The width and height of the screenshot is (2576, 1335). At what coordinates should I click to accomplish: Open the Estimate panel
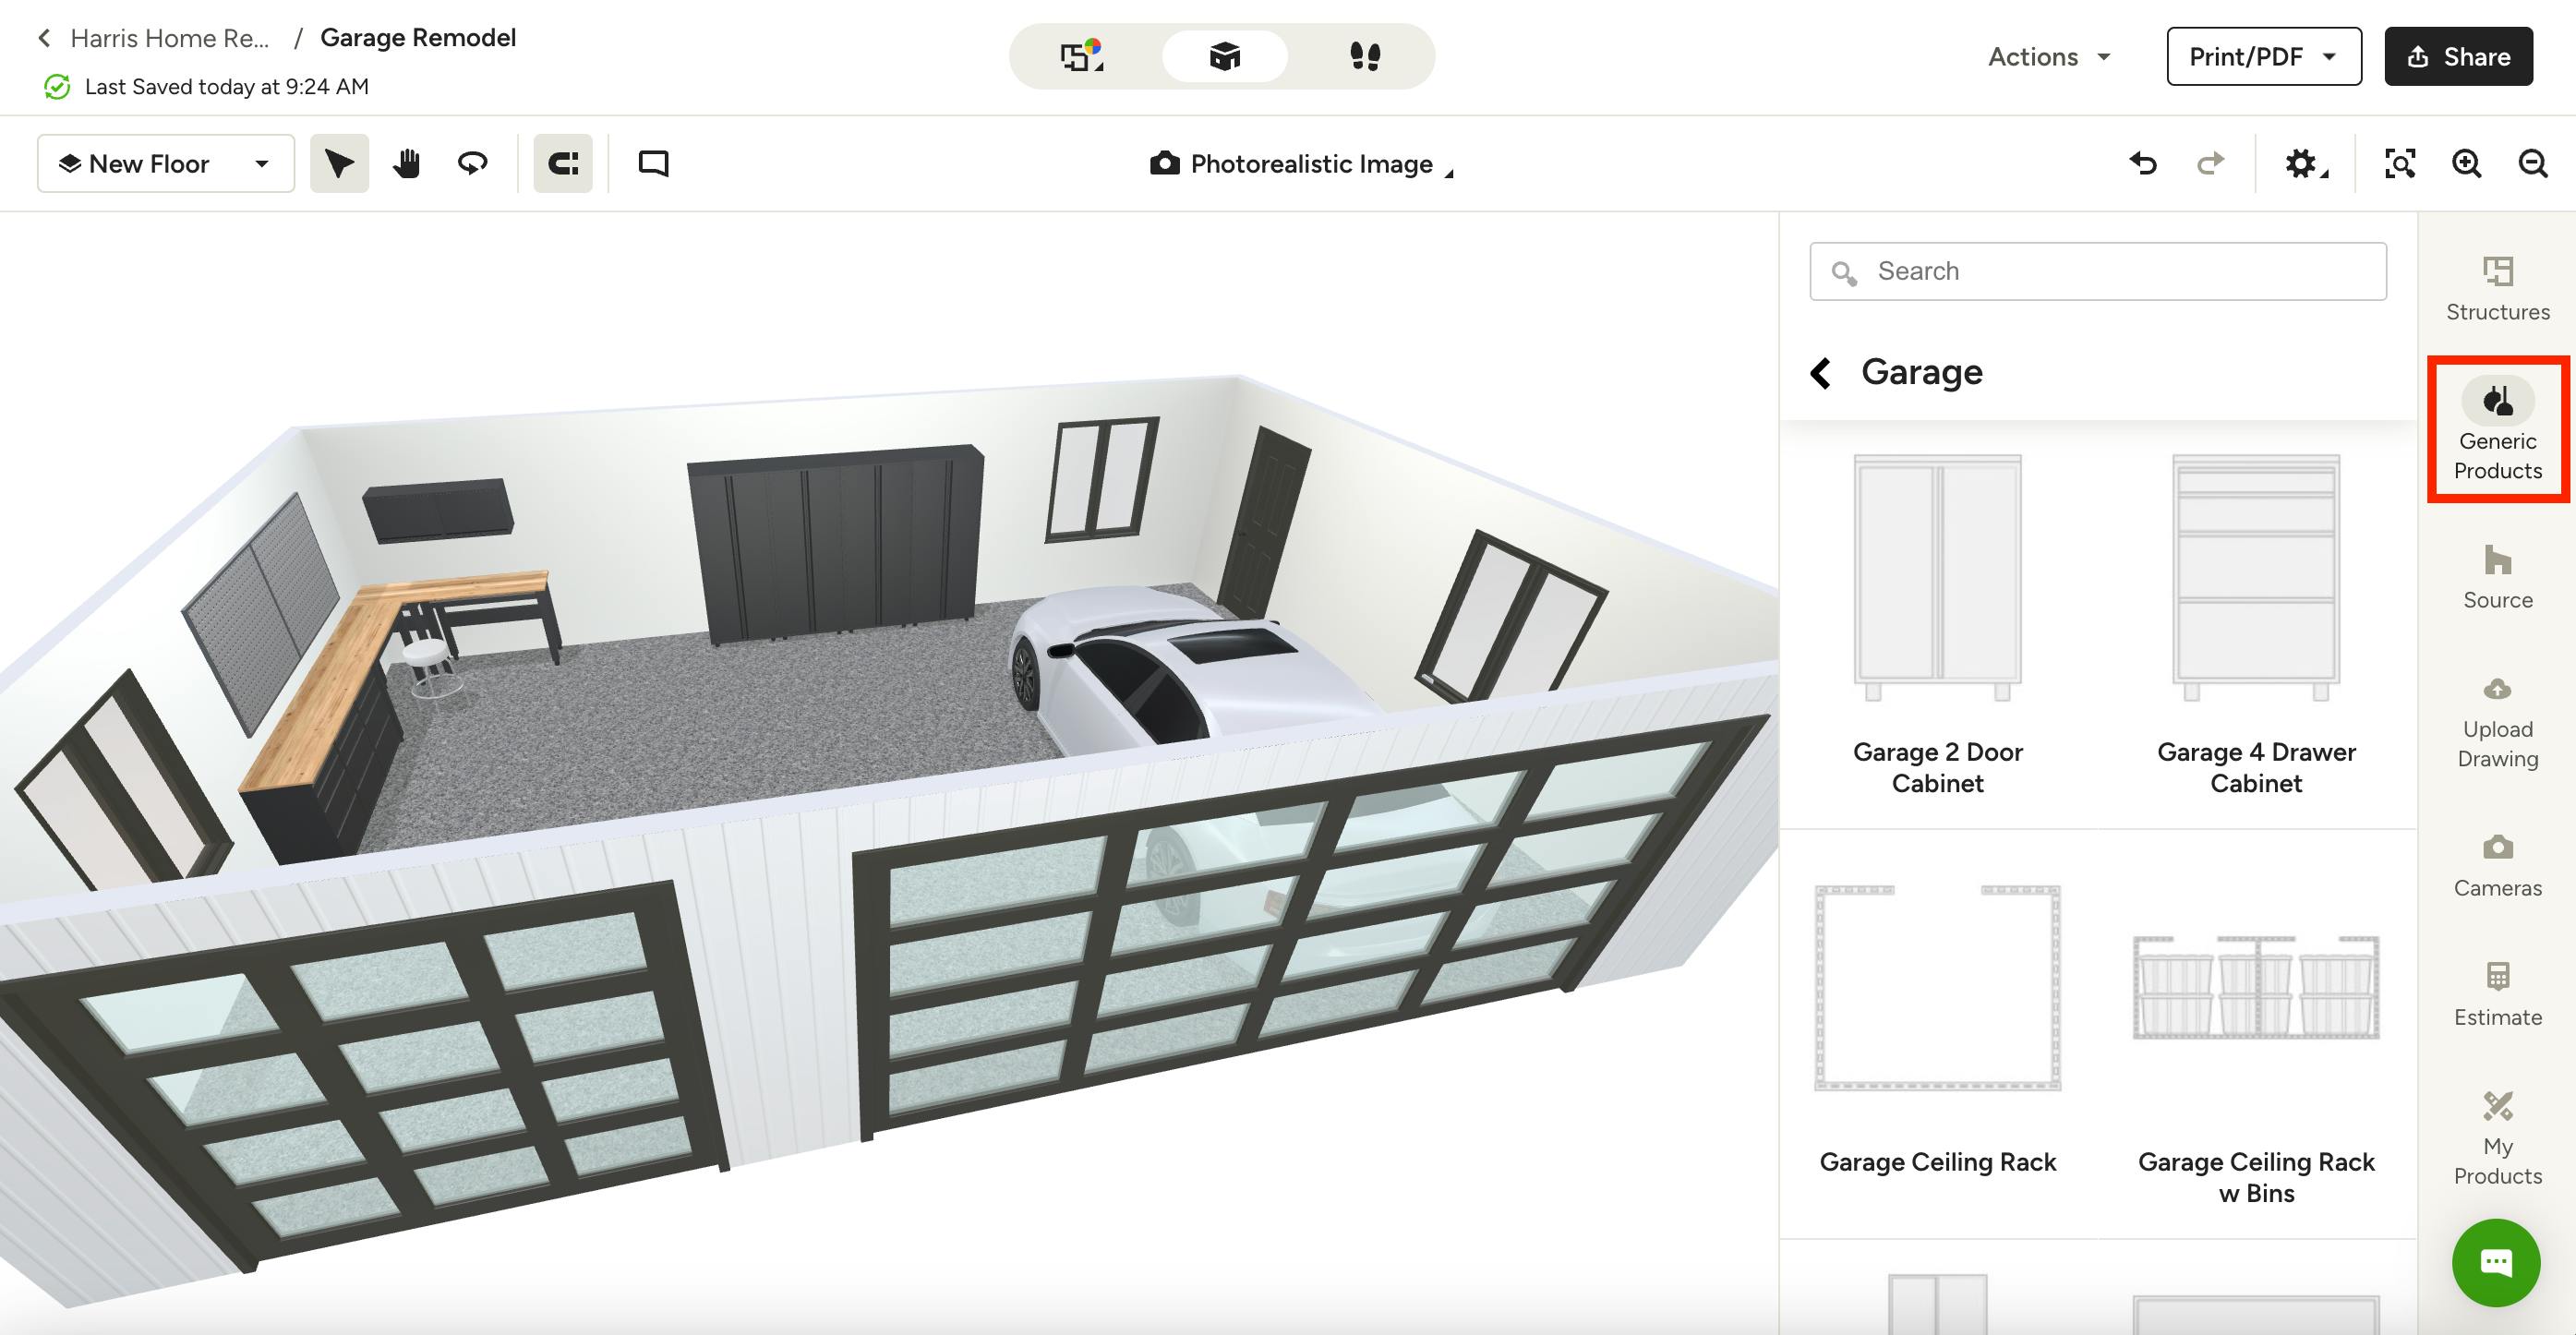tap(2497, 994)
